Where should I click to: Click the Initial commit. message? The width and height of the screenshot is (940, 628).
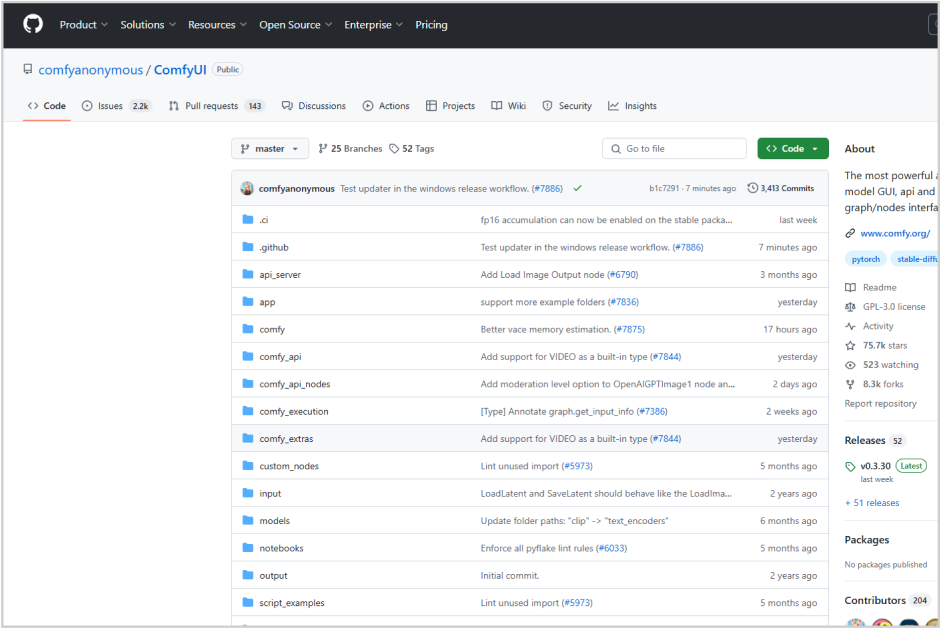(510, 575)
